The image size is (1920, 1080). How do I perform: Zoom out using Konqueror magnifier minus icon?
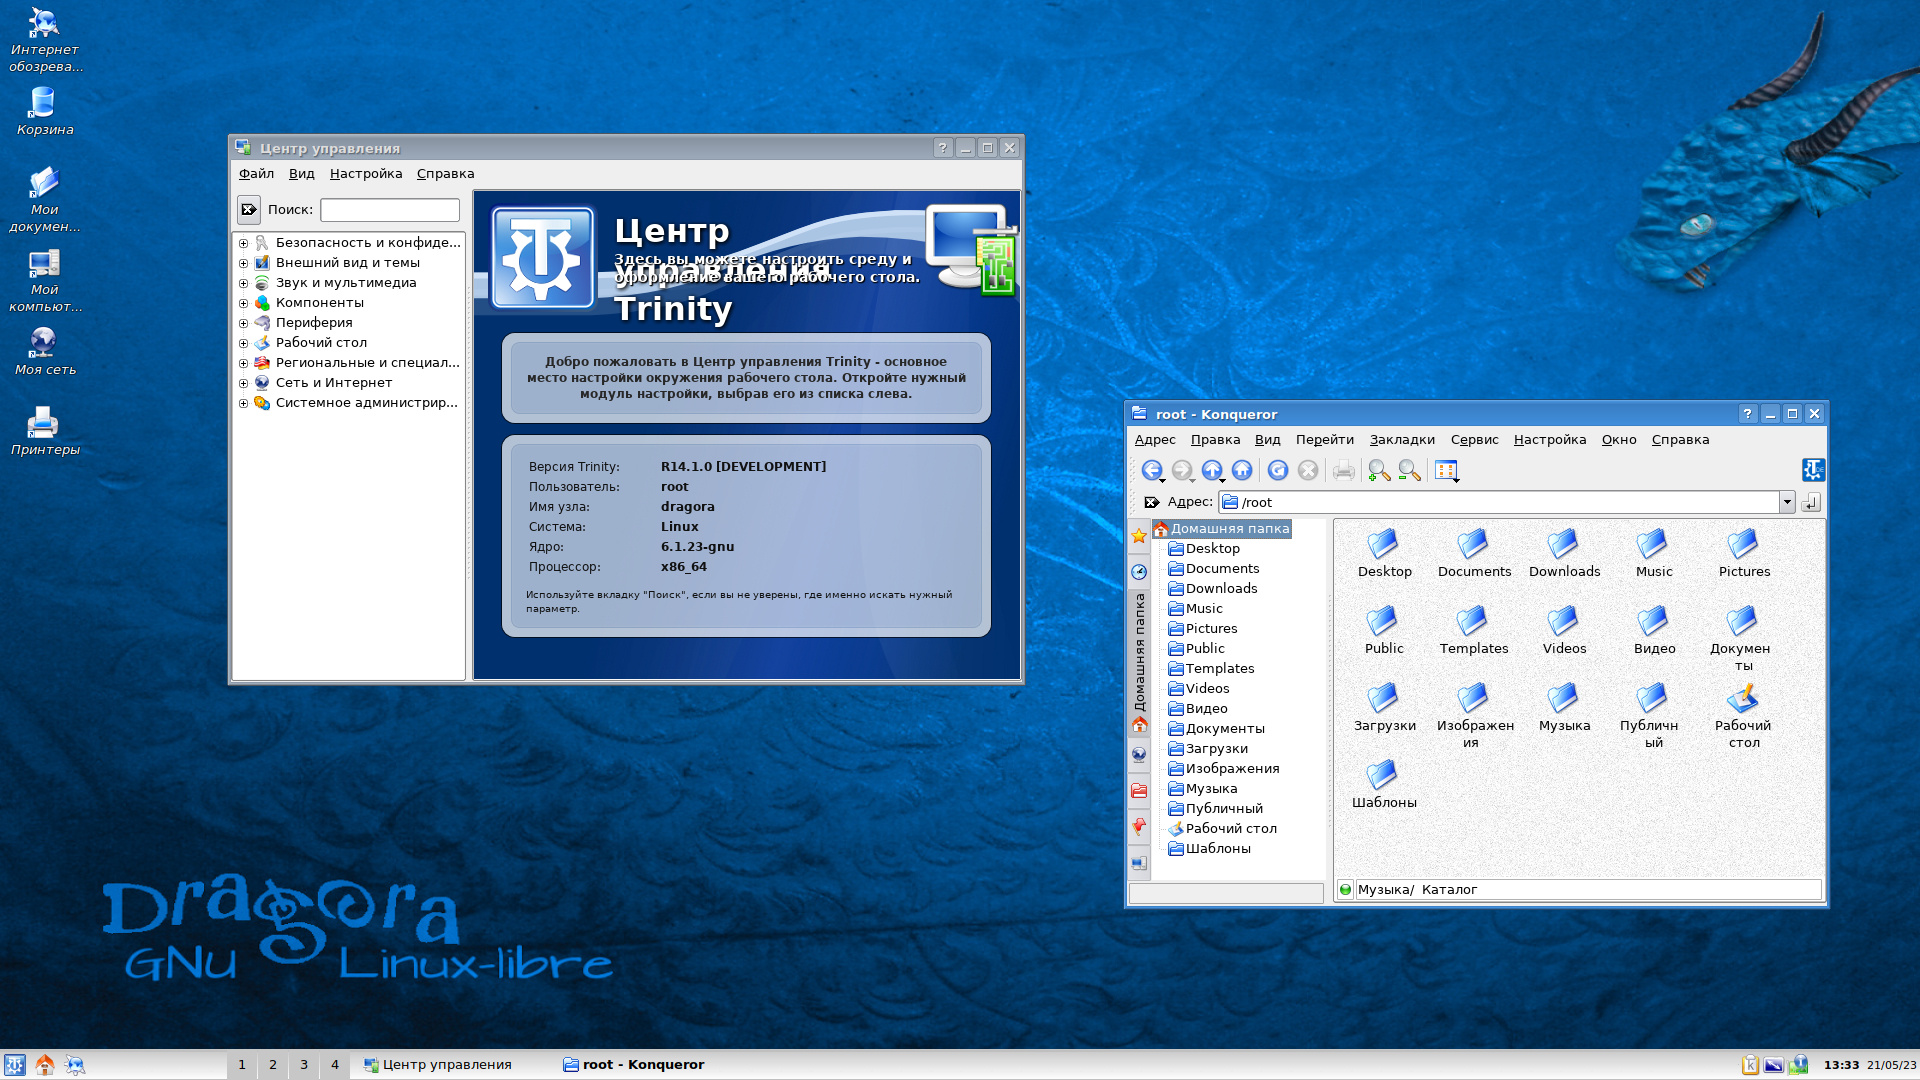(1410, 470)
